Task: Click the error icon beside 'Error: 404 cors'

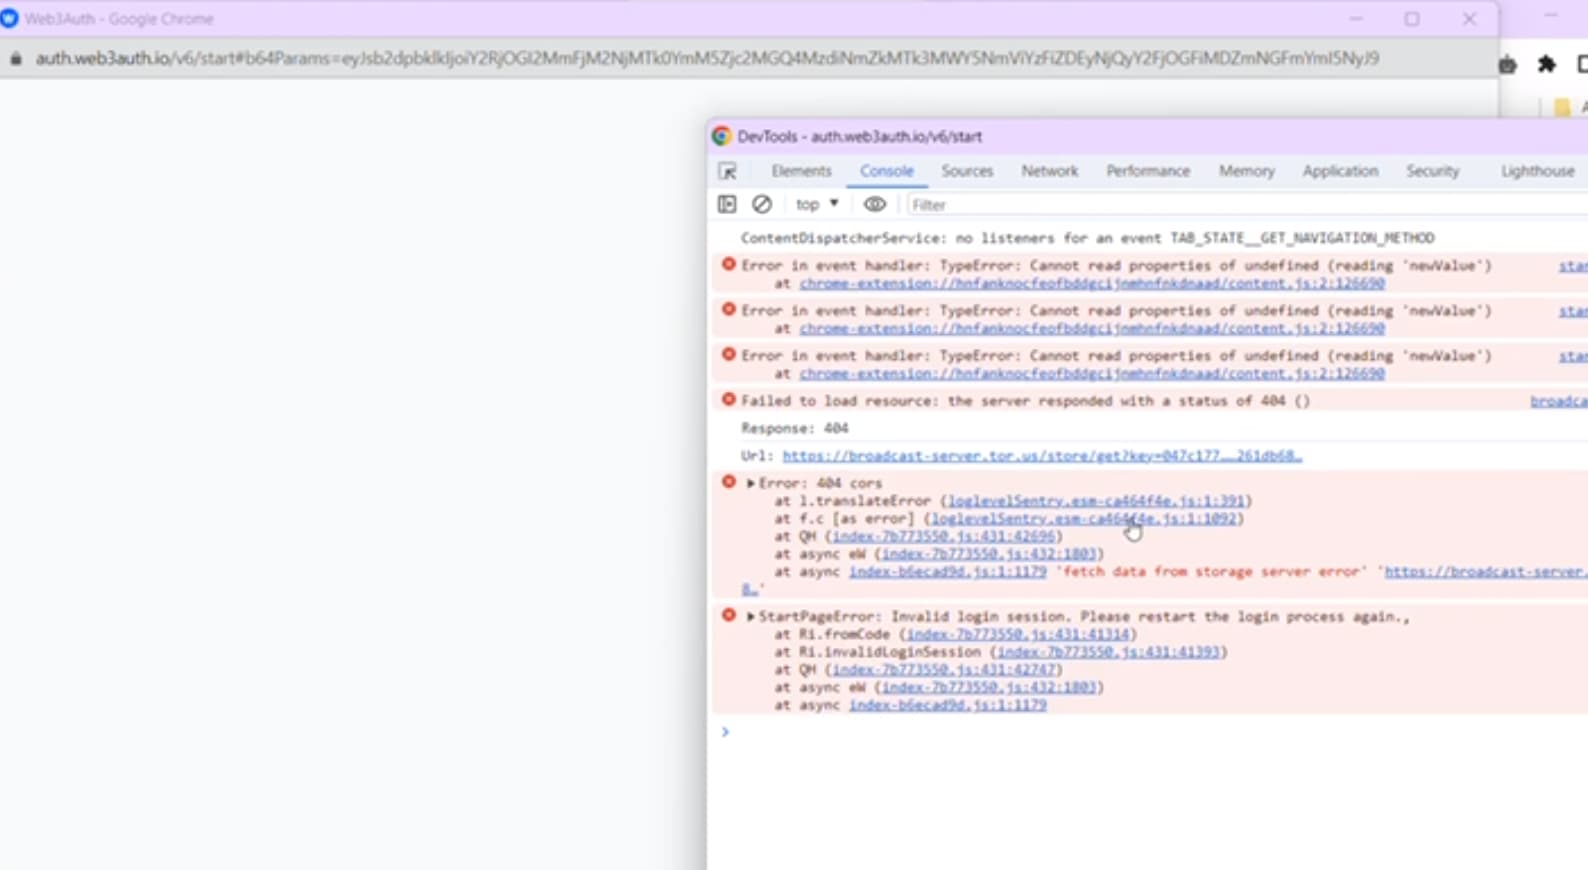Action: point(729,482)
